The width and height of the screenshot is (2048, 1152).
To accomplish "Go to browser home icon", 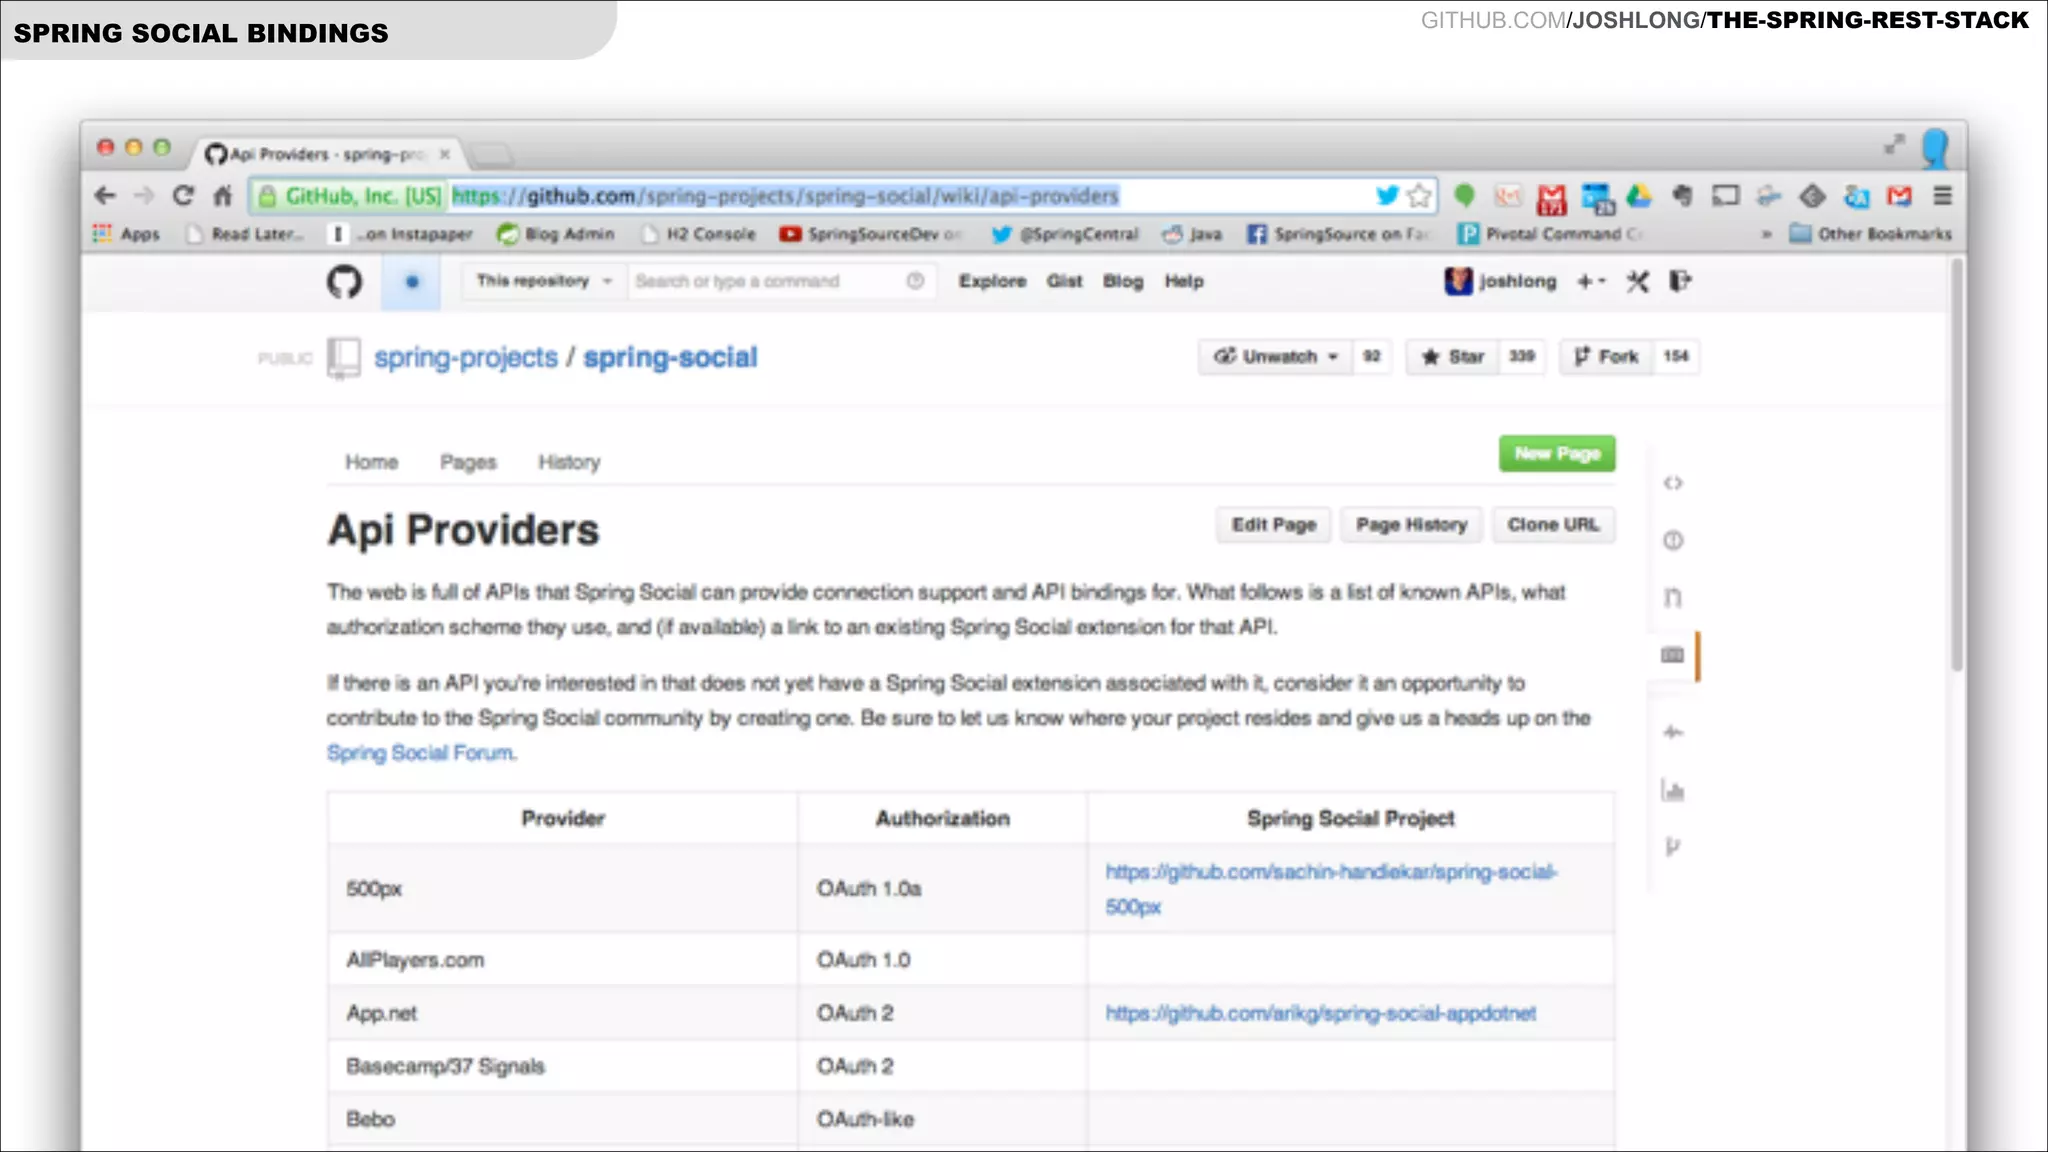I will (223, 196).
